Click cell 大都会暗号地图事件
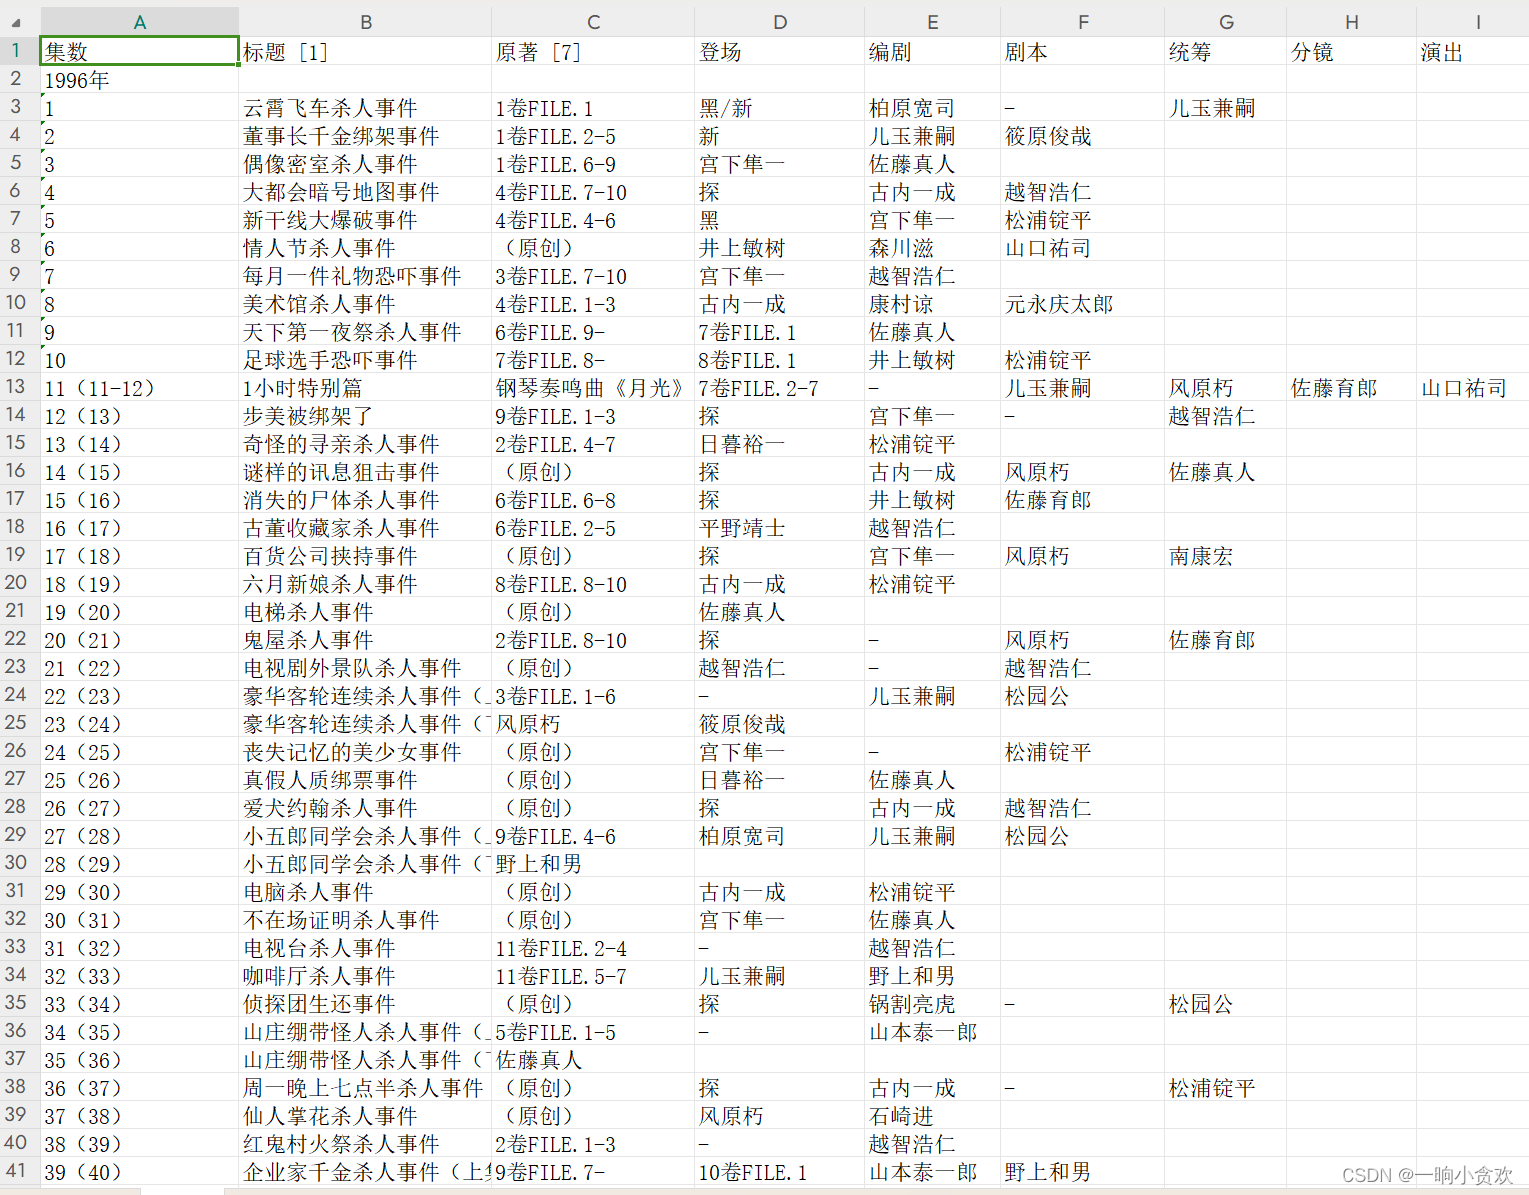Screen dimensions: 1529x1195 [x=366, y=192]
